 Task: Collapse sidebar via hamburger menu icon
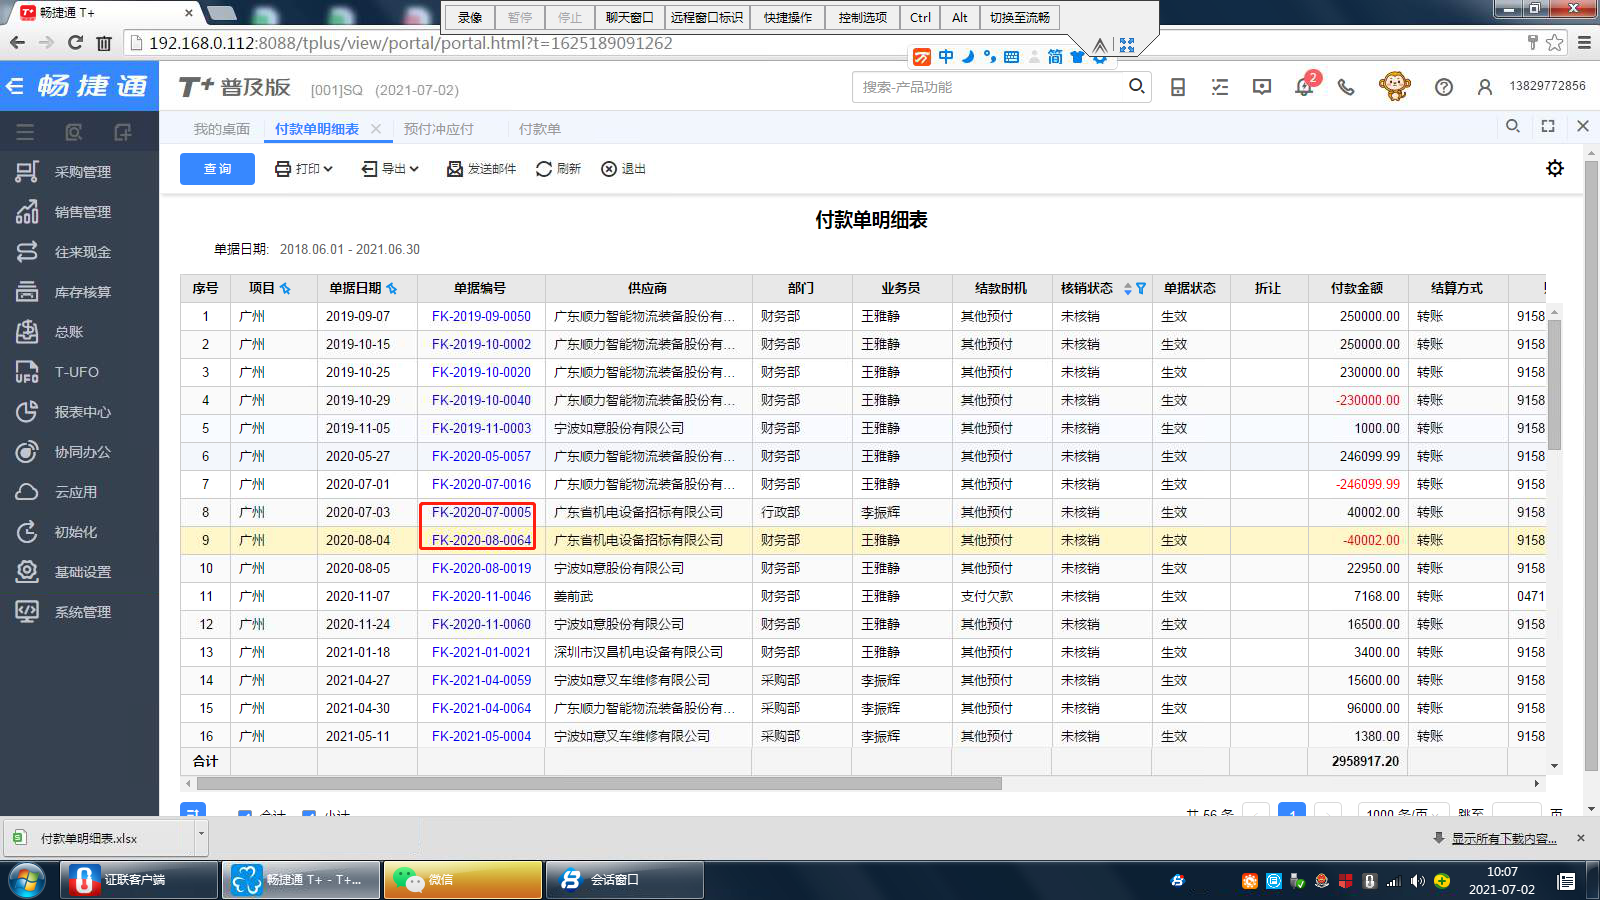[25, 132]
